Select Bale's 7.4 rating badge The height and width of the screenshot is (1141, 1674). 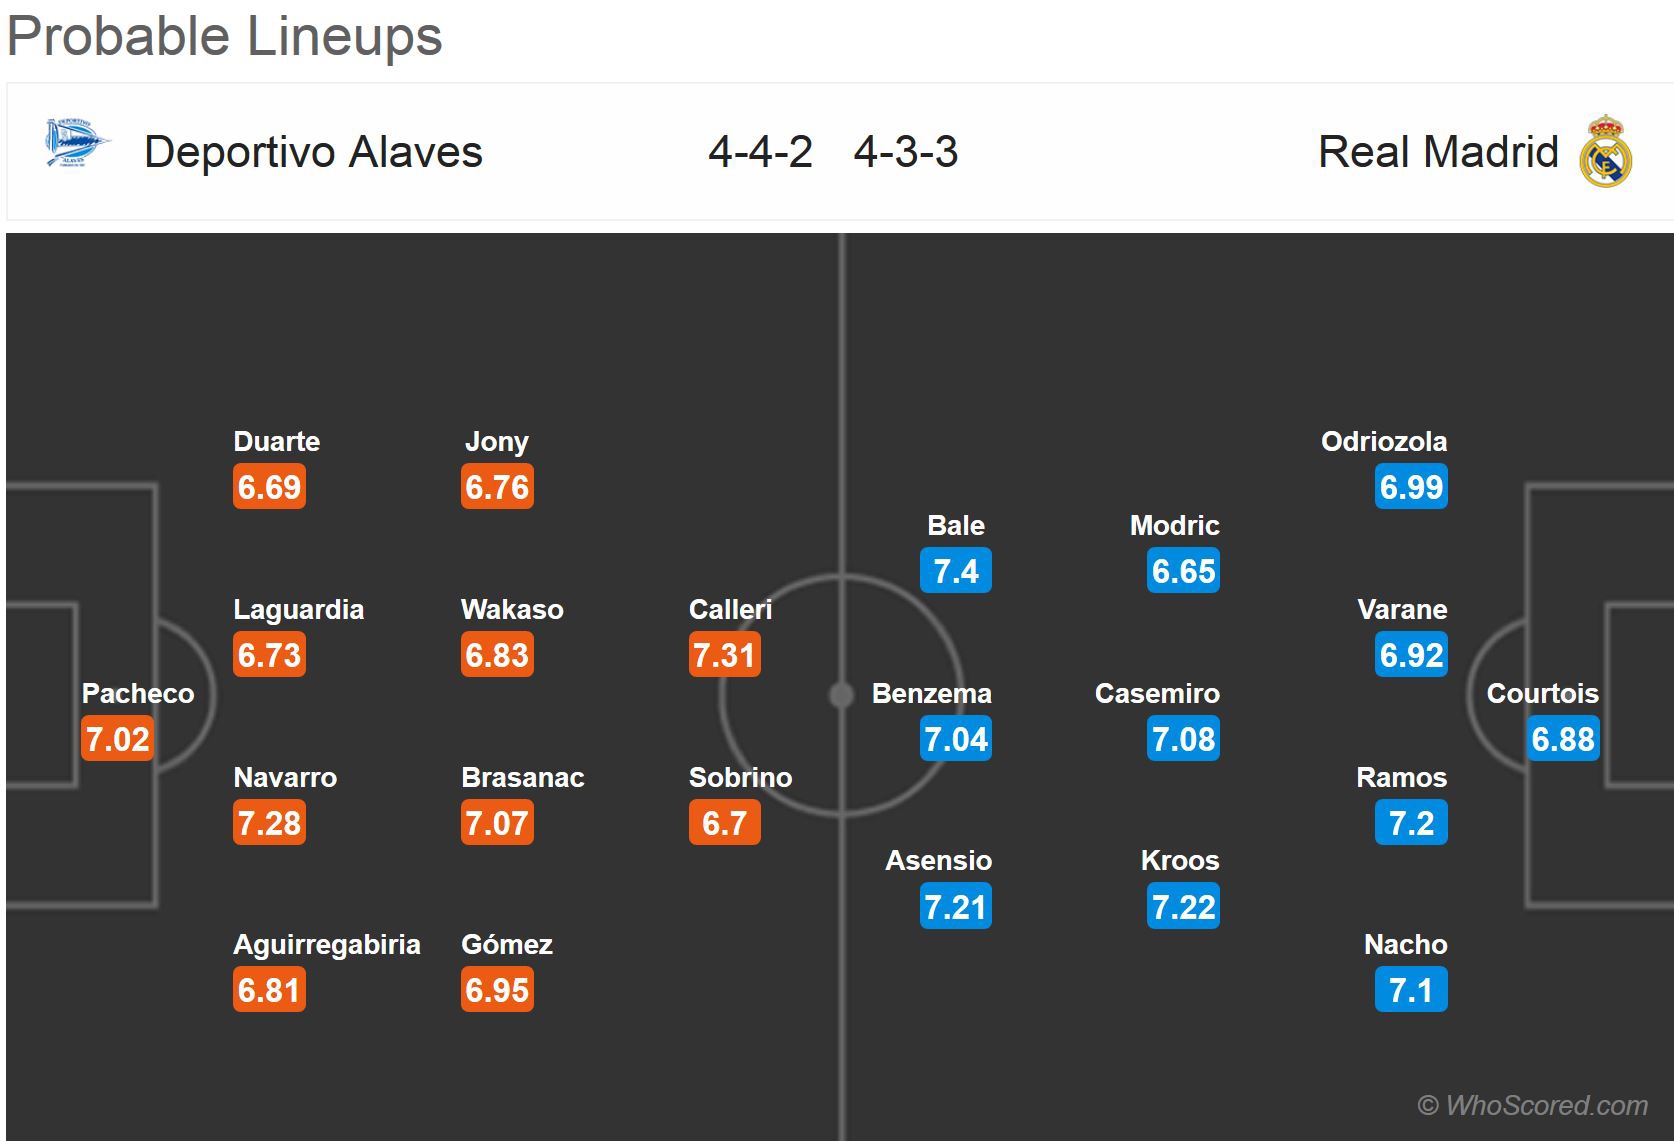click(x=956, y=571)
